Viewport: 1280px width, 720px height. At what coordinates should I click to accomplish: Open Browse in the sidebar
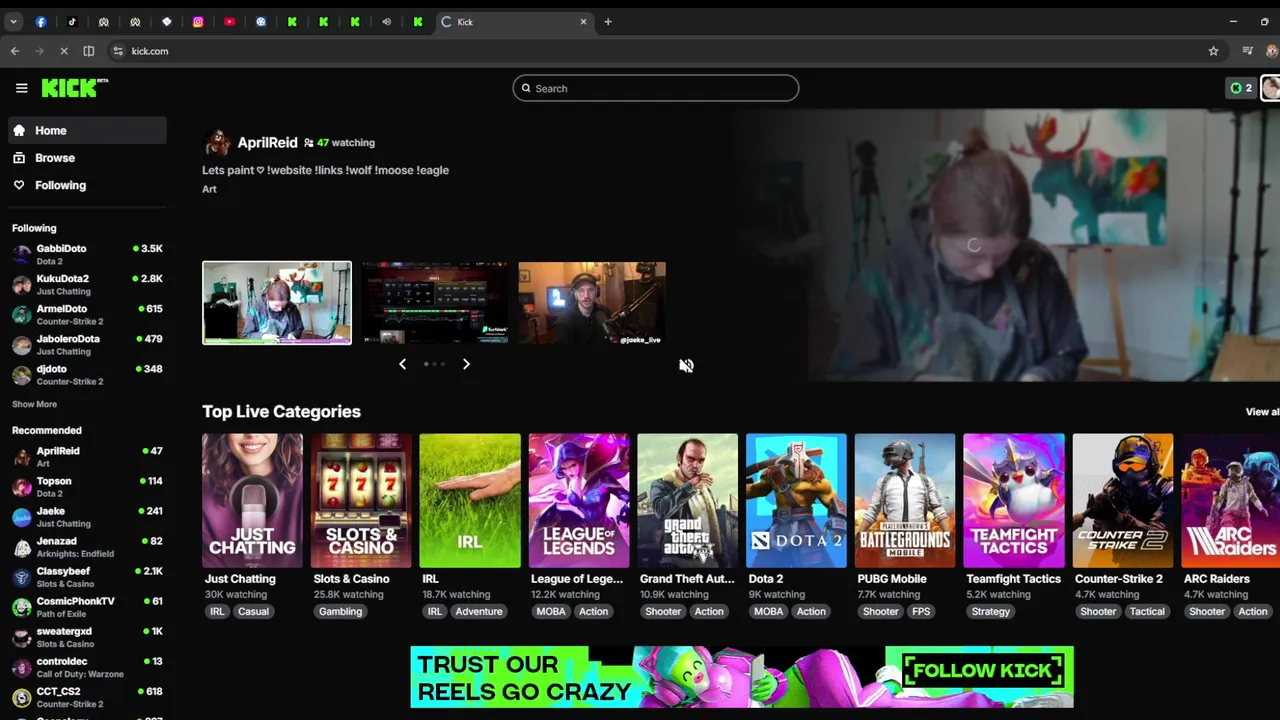pyautogui.click(x=86, y=158)
